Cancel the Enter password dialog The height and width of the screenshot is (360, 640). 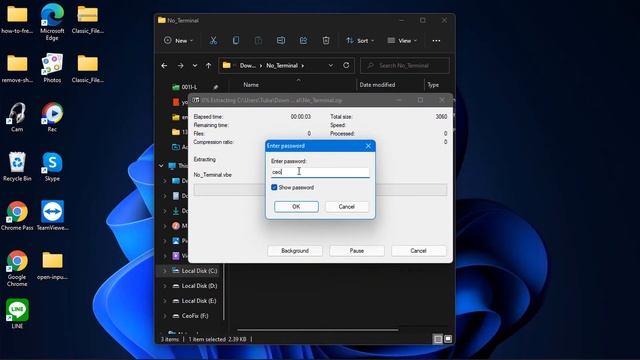[x=347, y=207]
